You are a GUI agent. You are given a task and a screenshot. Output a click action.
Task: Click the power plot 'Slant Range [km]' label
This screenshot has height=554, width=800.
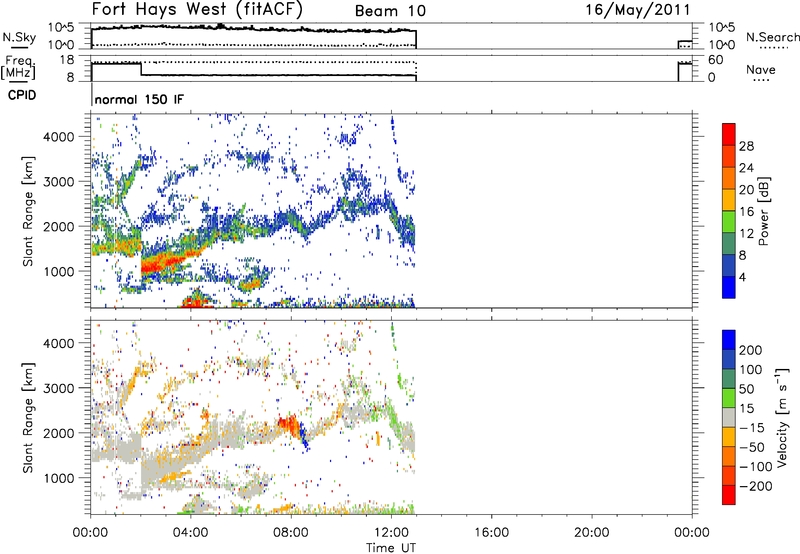[28, 211]
